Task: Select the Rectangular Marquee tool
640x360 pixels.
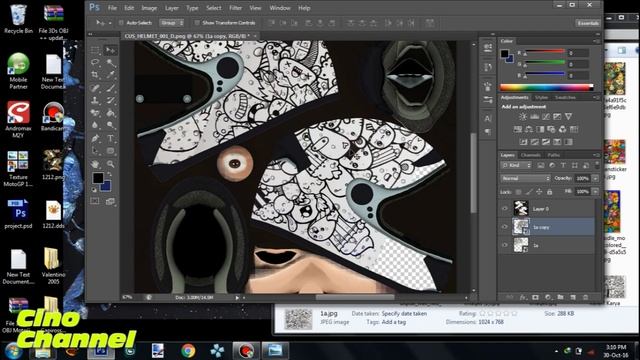Action: (95, 50)
